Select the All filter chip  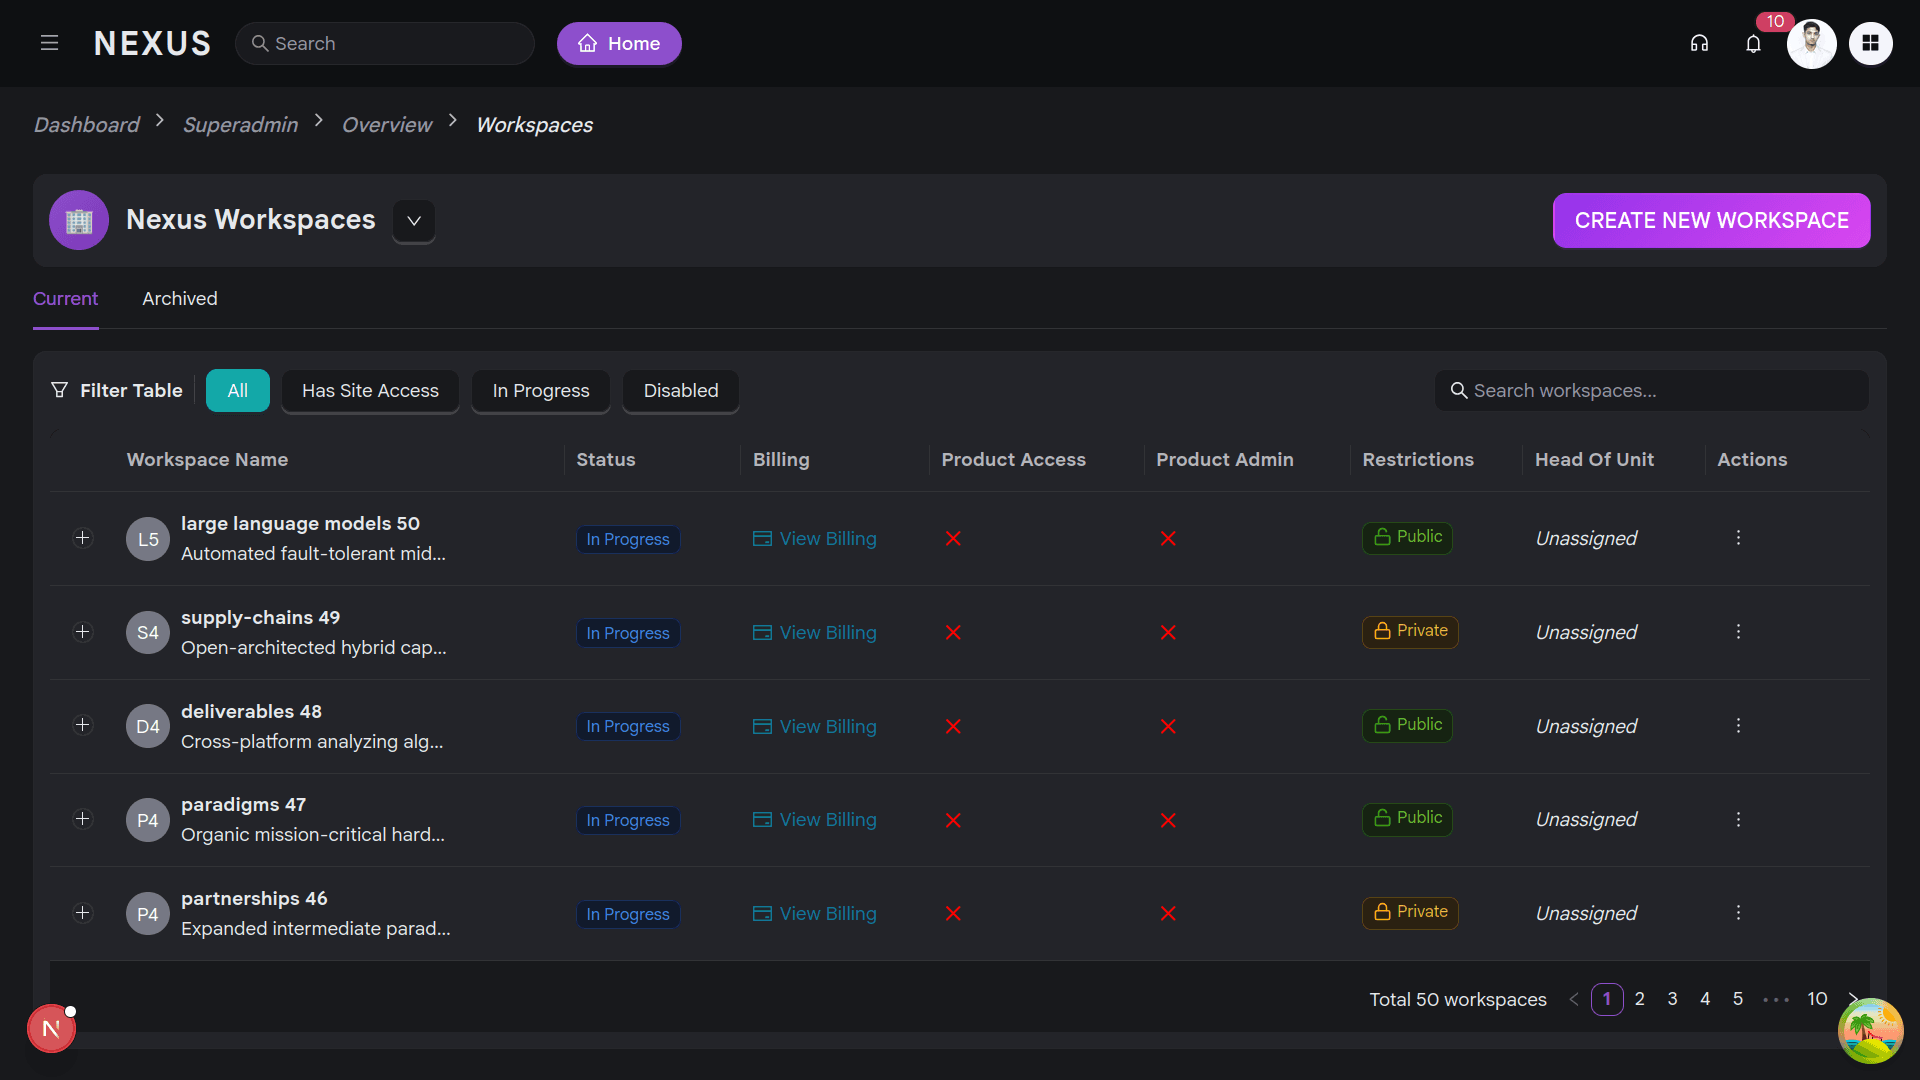237,390
